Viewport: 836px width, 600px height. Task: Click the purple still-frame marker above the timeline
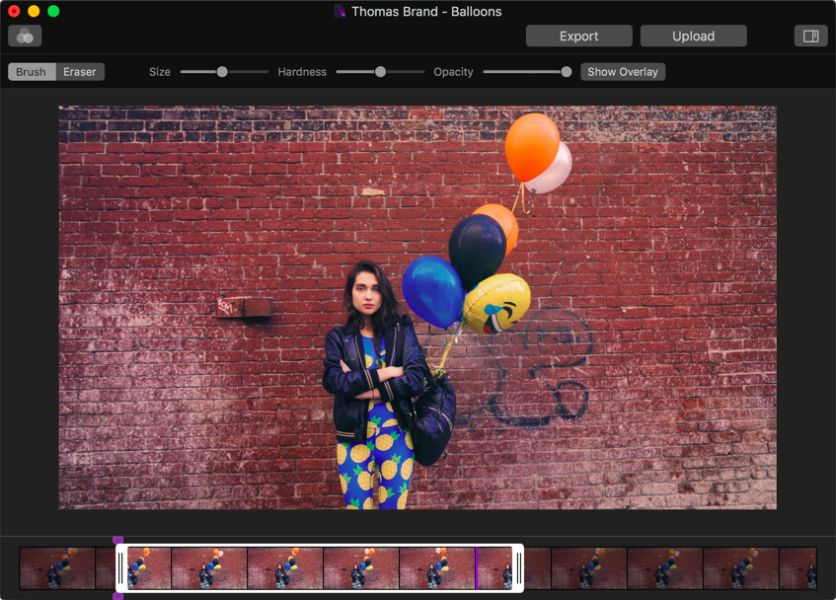click(118, 541)
